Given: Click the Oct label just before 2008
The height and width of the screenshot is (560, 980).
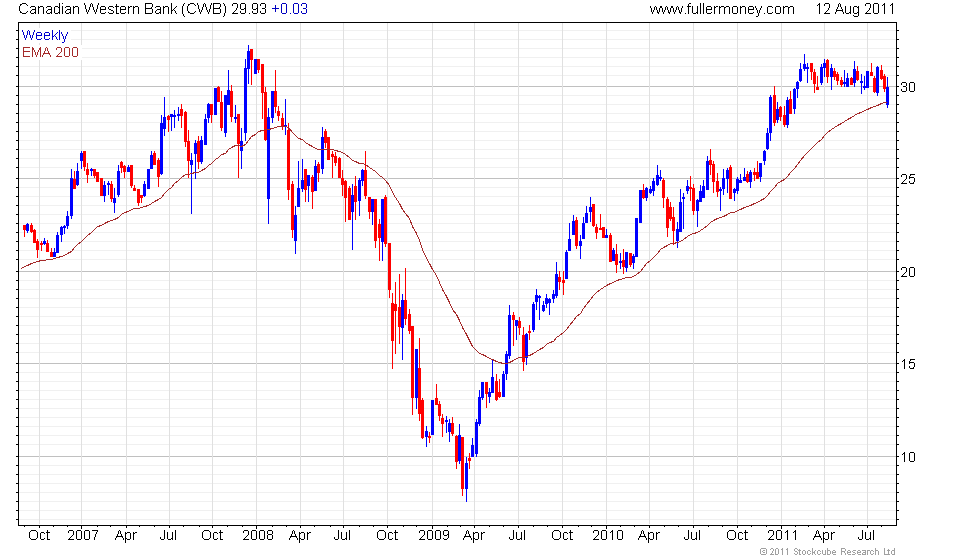Looking at the screenshot, I should point(212,536).
